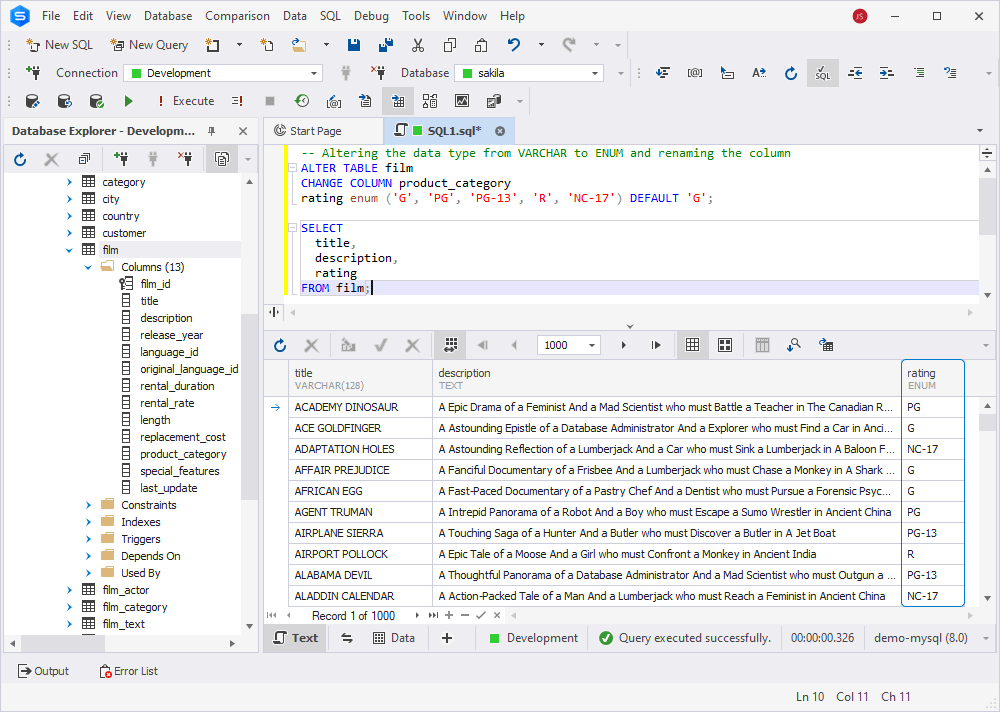
Task: Click the New SQL toolbar icon
Action: (x=58, y=44)
